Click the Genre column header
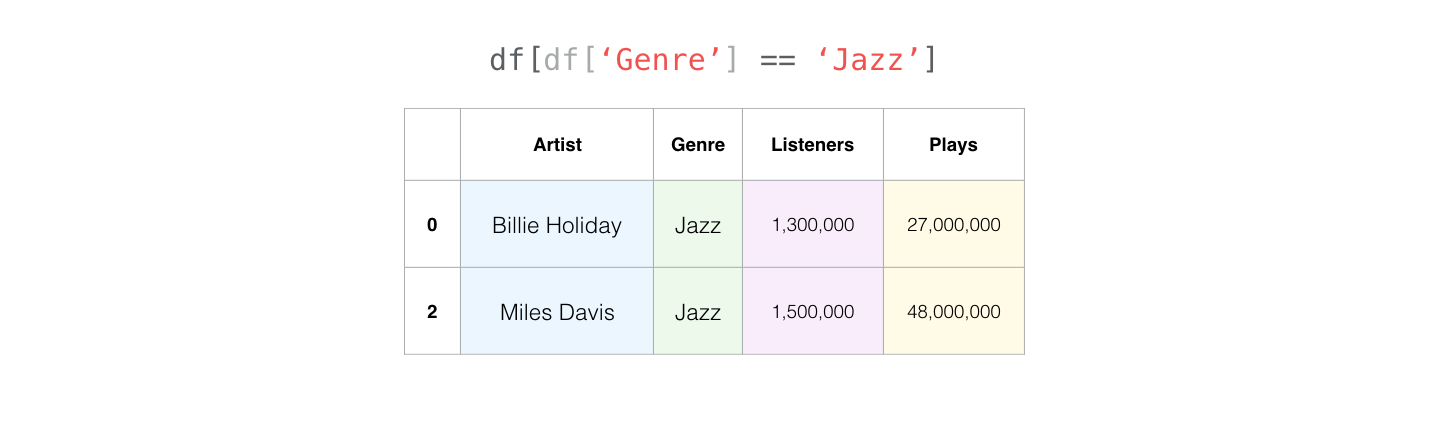Screen dimensions: 1435x430 (698, 145)
